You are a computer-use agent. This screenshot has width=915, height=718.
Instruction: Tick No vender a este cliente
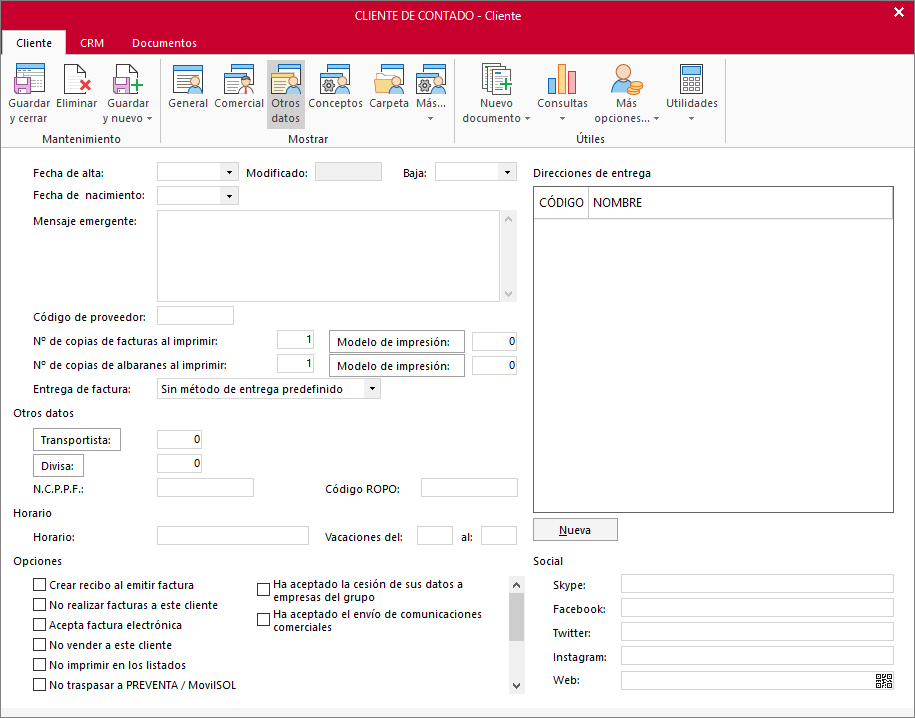pyautogui.click(x=40, y=645)
